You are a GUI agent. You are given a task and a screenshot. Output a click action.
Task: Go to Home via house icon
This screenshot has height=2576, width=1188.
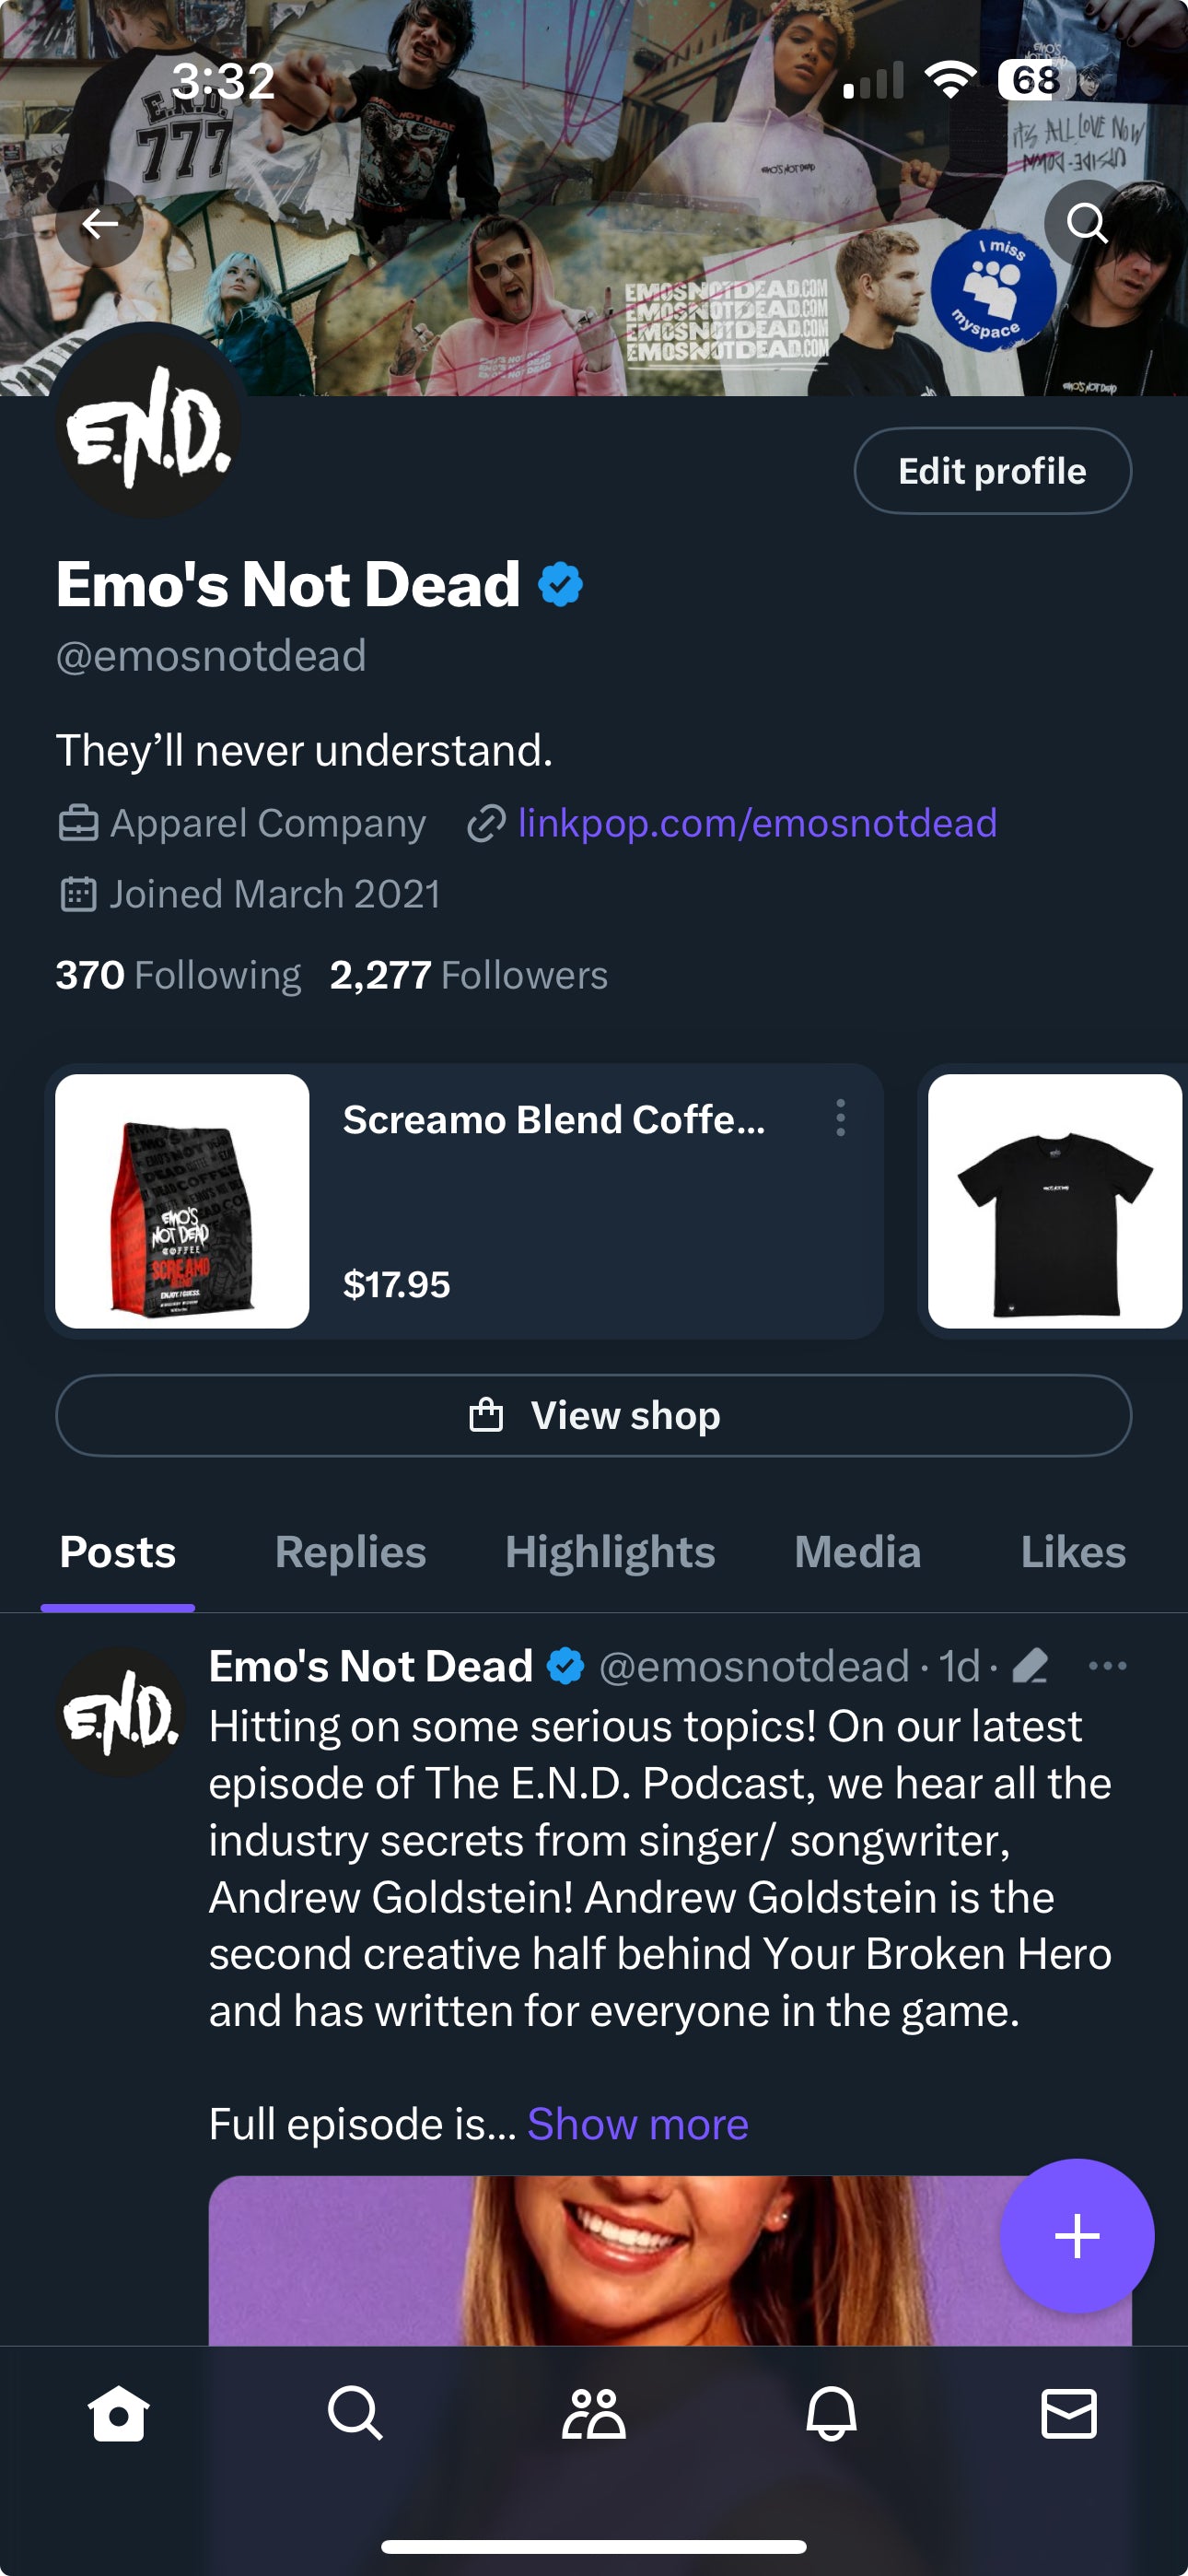tap(119, 2414)
